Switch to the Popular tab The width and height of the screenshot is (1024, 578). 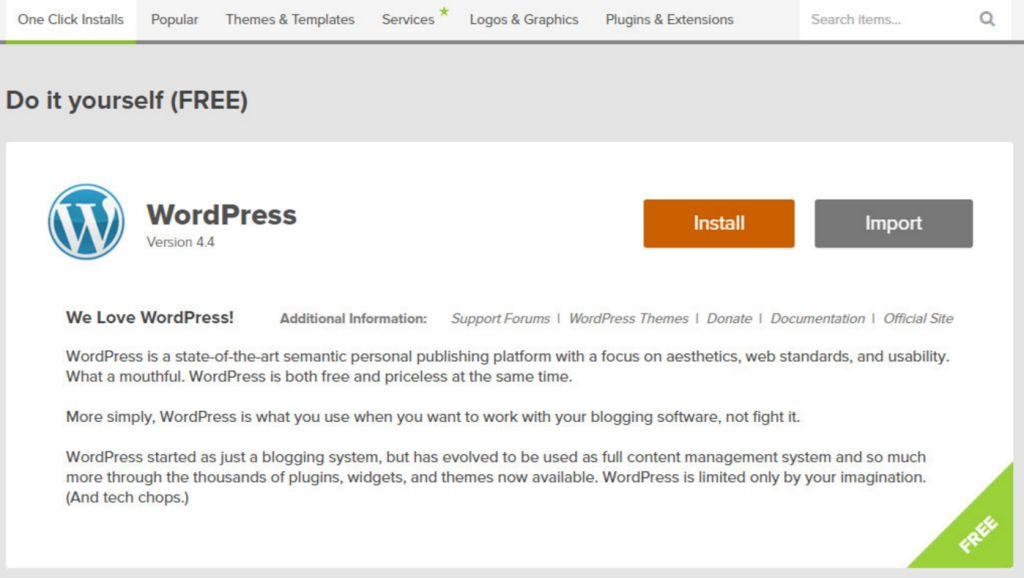pyautogui.click(x=174, y=19)
